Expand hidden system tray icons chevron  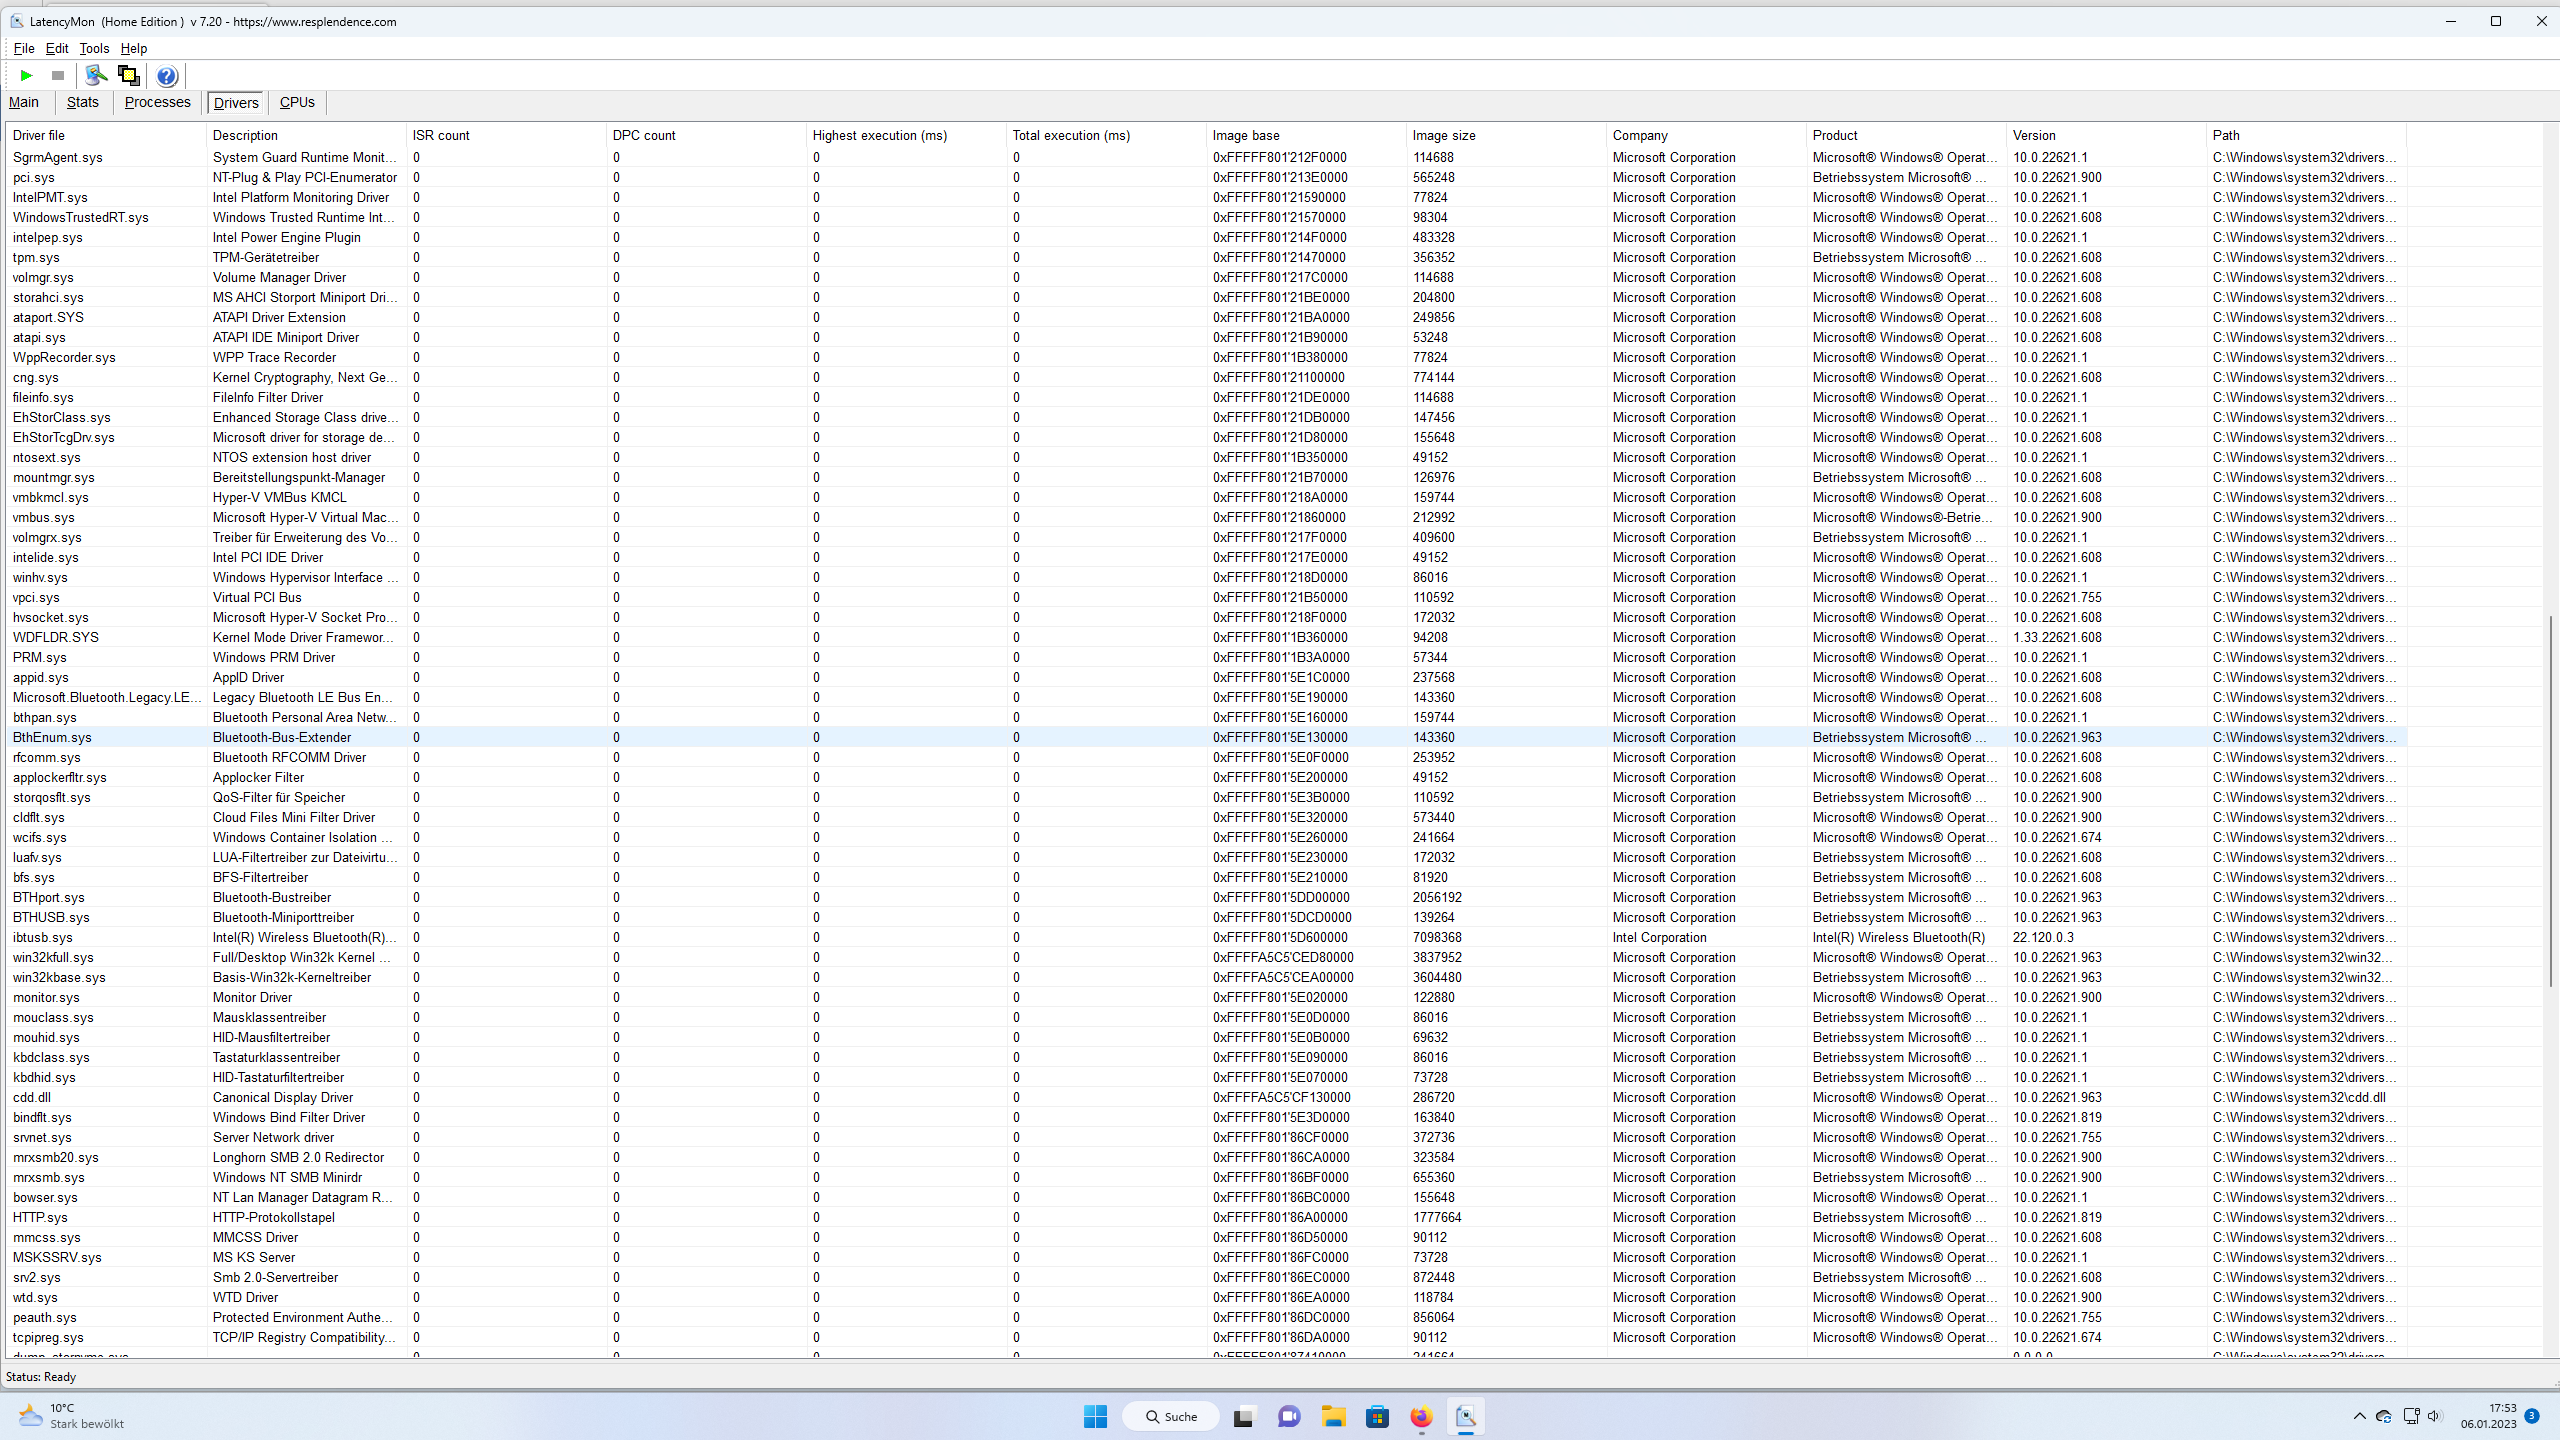point(2359,1416)
